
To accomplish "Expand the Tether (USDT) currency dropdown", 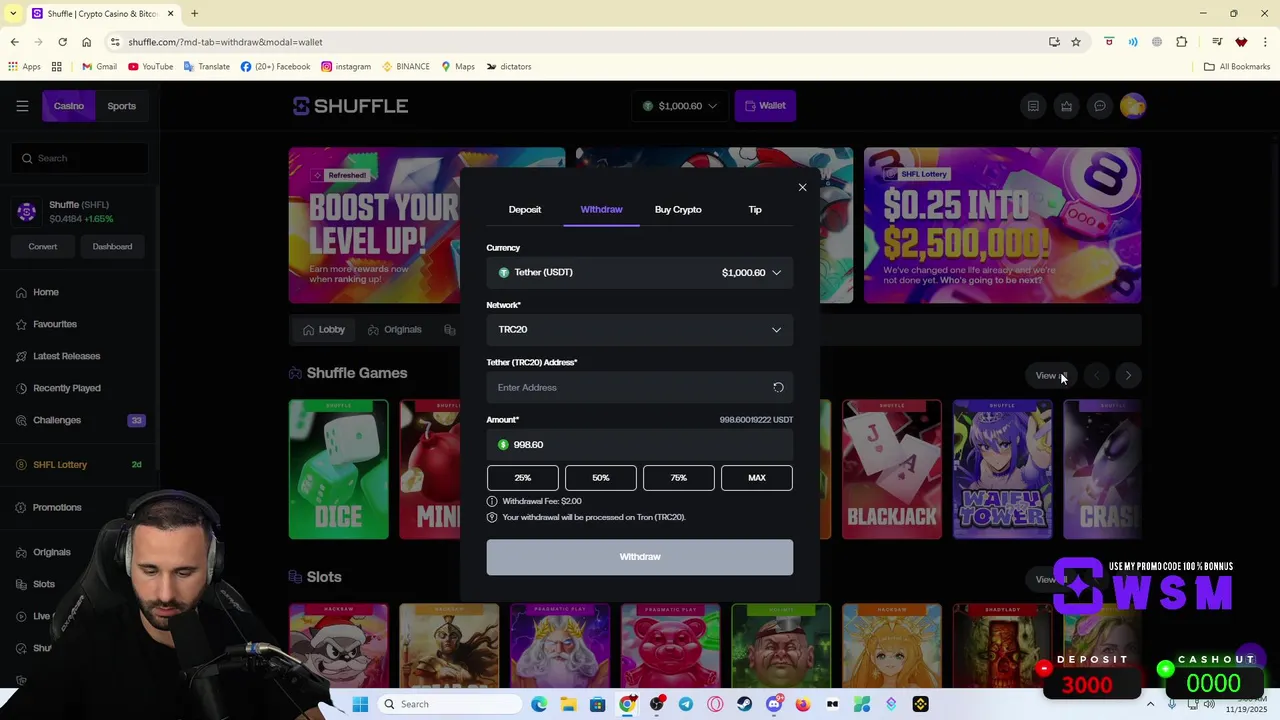I will click(x=640, y=272).
